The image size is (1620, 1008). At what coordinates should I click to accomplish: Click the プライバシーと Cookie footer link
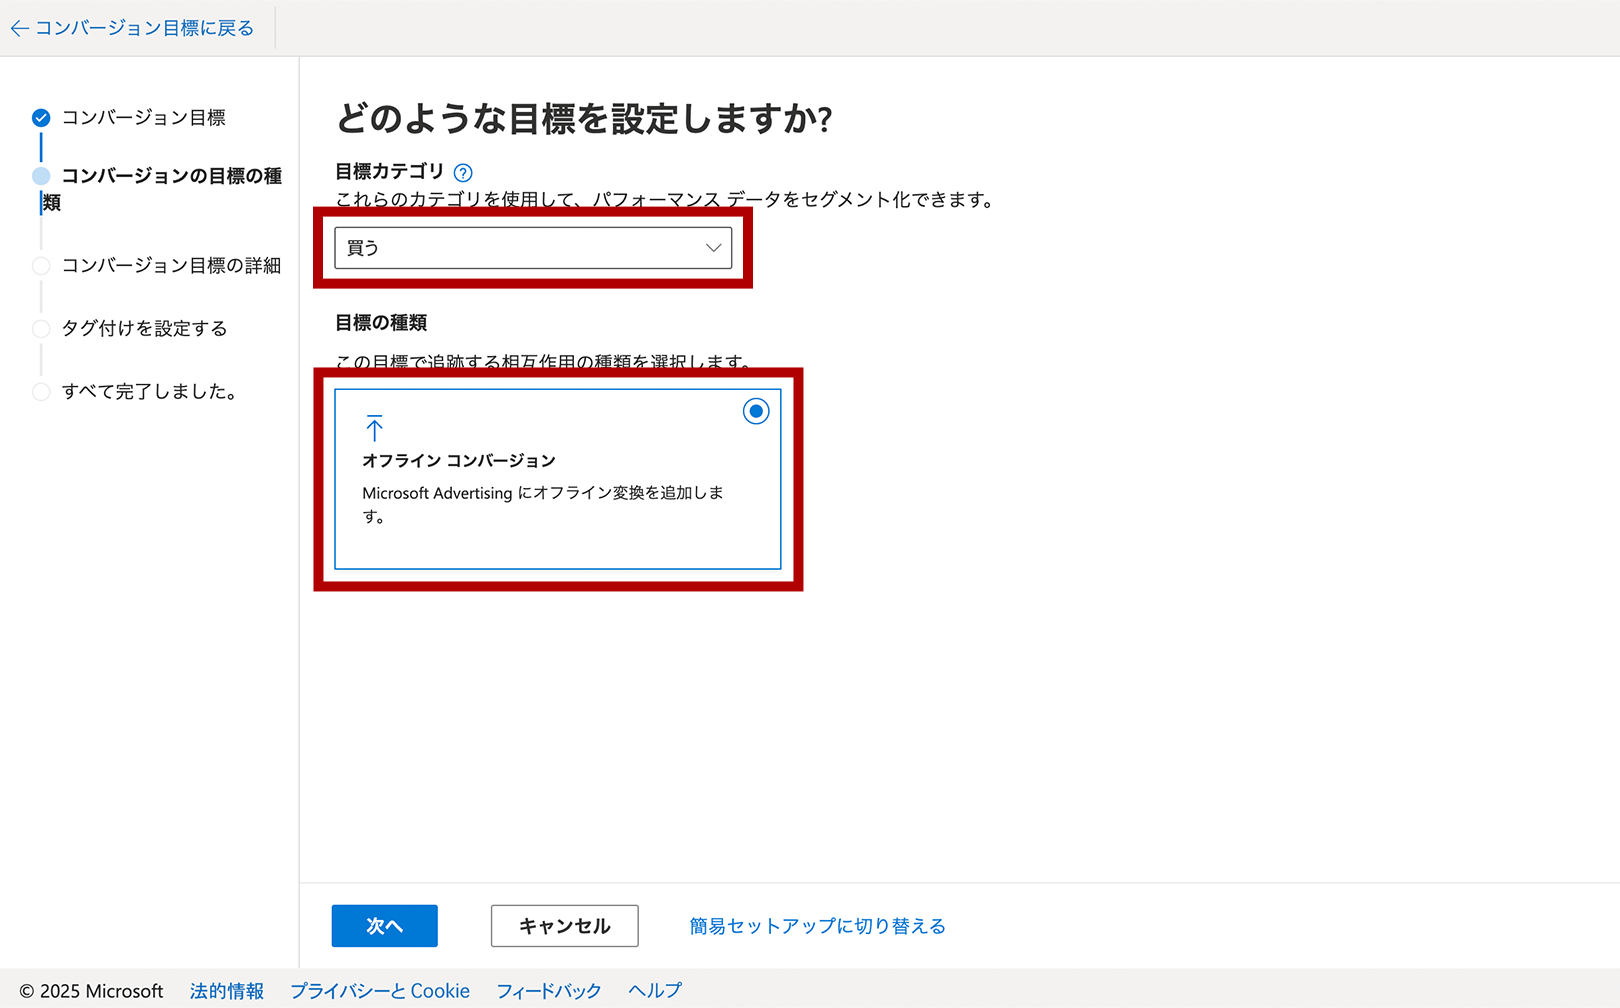coord(380,990)
